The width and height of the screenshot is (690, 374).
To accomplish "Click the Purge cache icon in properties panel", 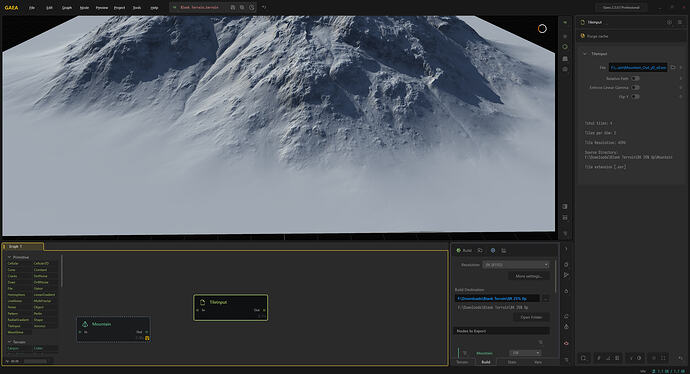I will click(x=583, y=36).
